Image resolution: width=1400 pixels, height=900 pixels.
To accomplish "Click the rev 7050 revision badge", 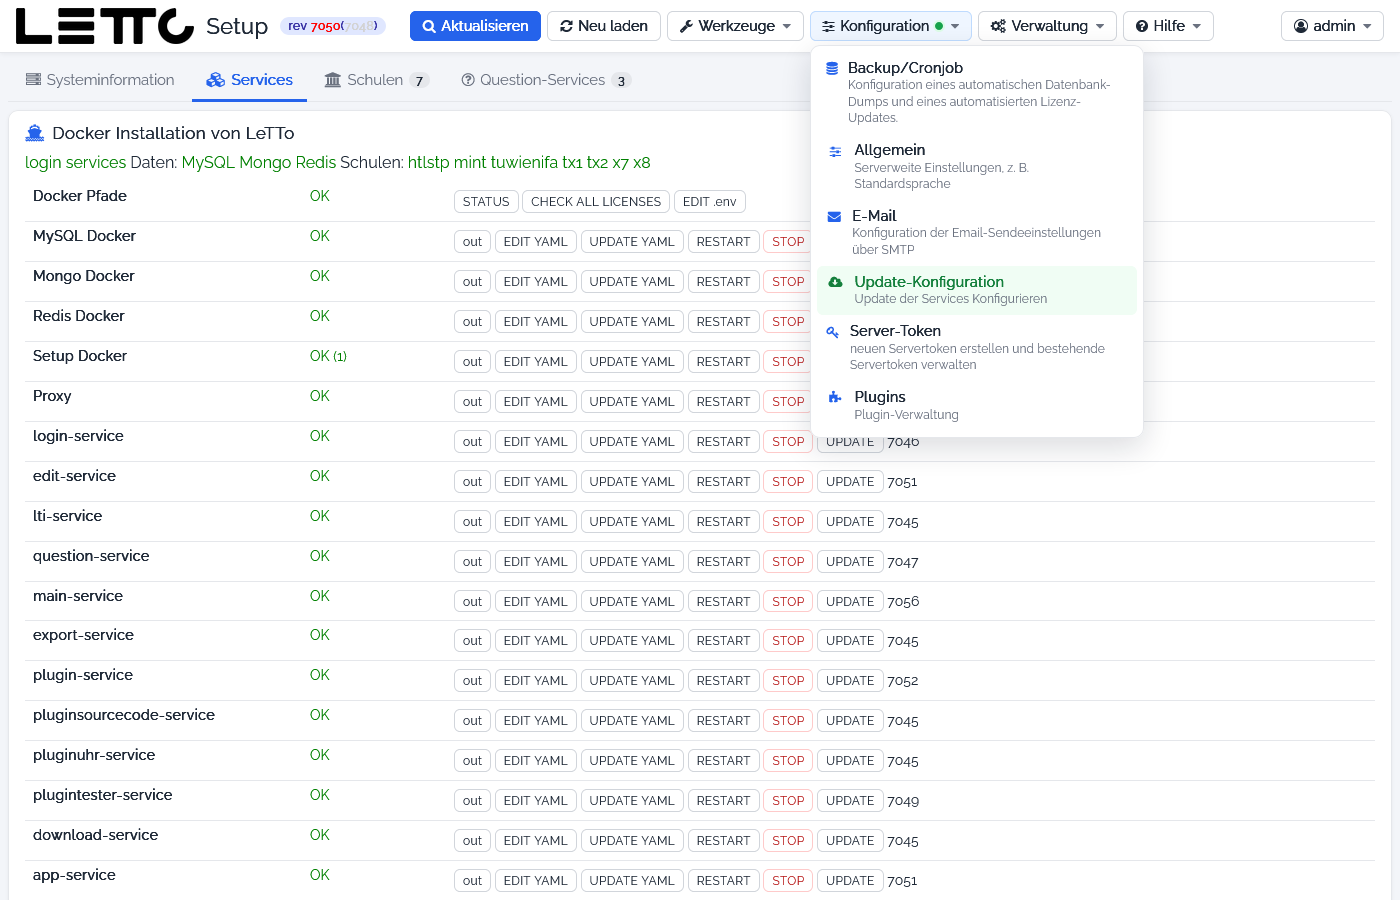I will coord(333,26).
